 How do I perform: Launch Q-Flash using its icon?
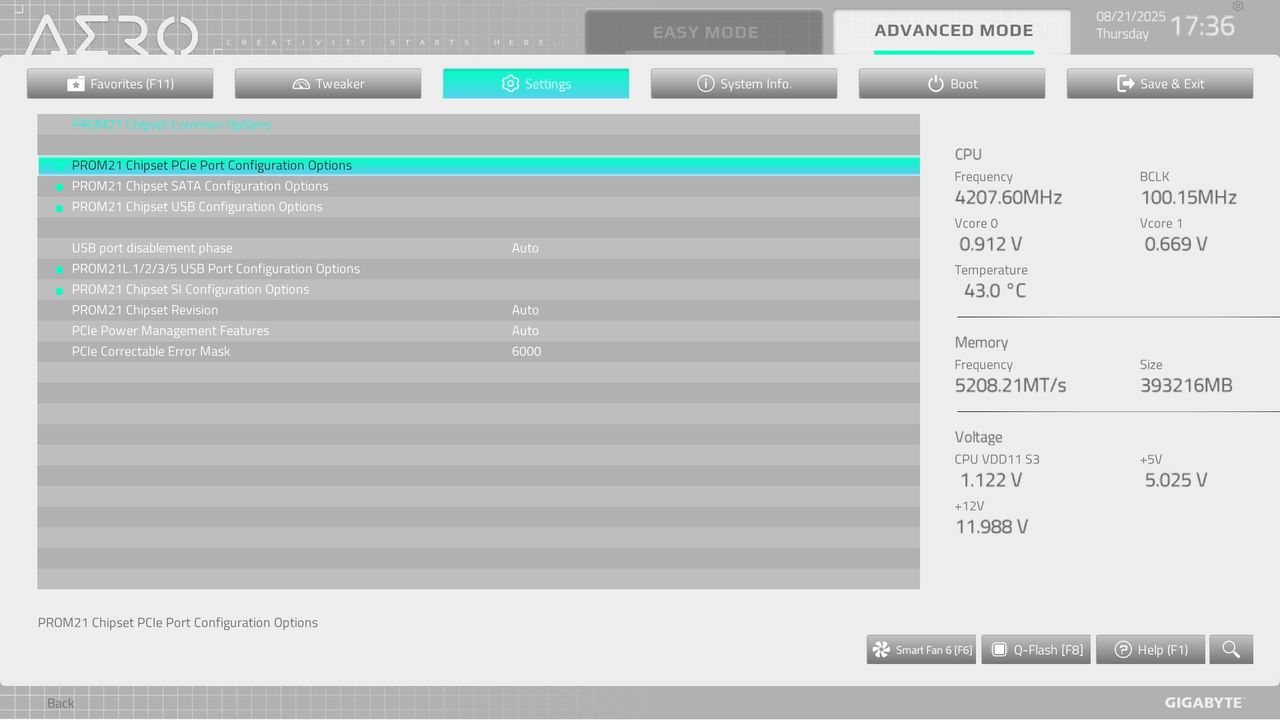(999, 649)
